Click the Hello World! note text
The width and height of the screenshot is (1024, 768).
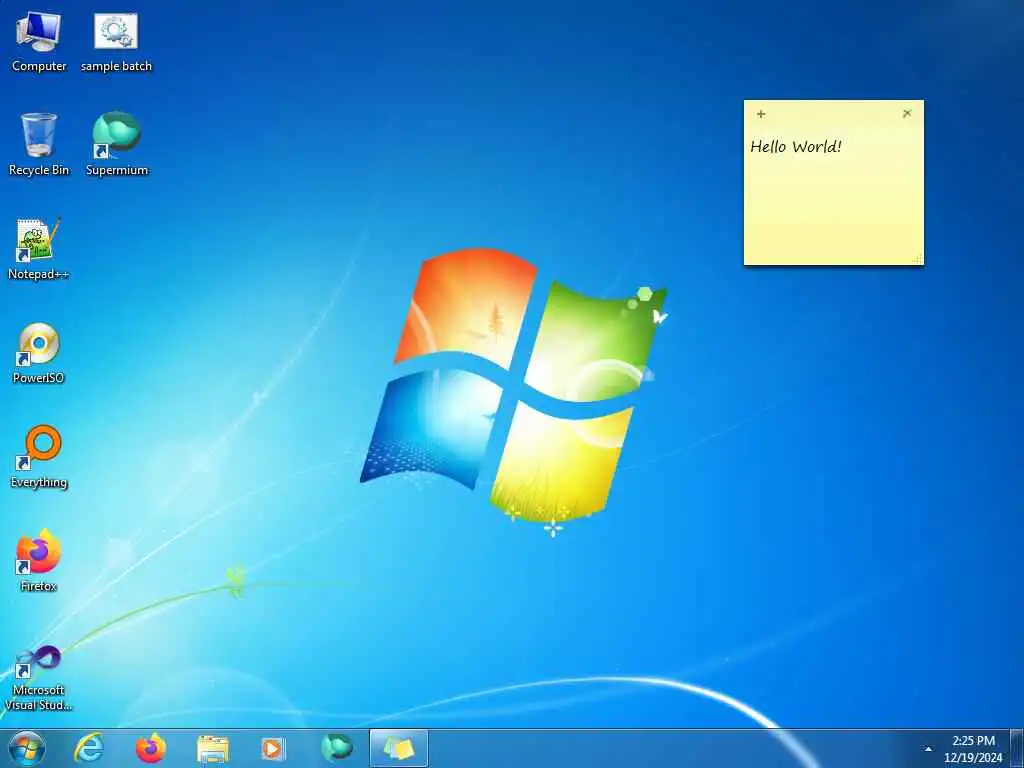click(x=796, y=146)
